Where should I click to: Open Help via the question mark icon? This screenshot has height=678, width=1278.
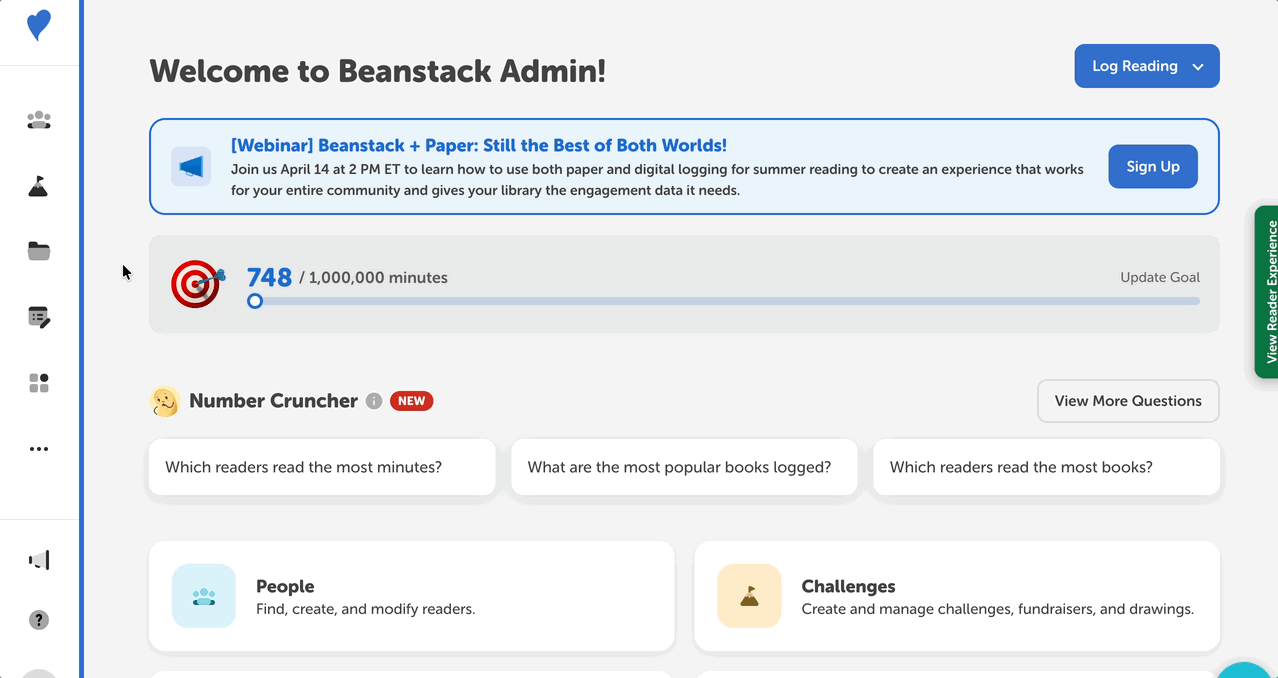click(x=38, y=620)
